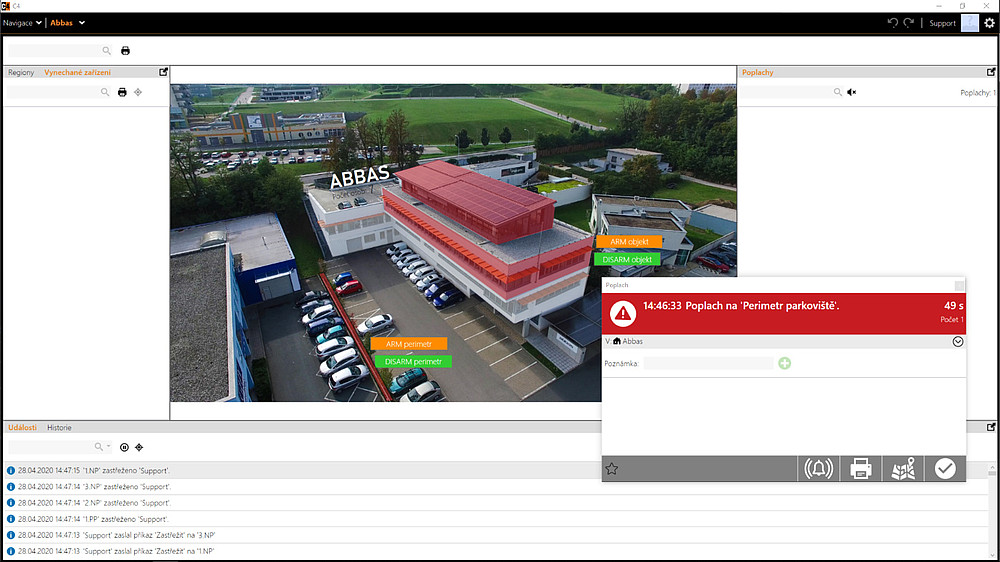Click the ARM perimetr button on map

click(x=408, y=344)
